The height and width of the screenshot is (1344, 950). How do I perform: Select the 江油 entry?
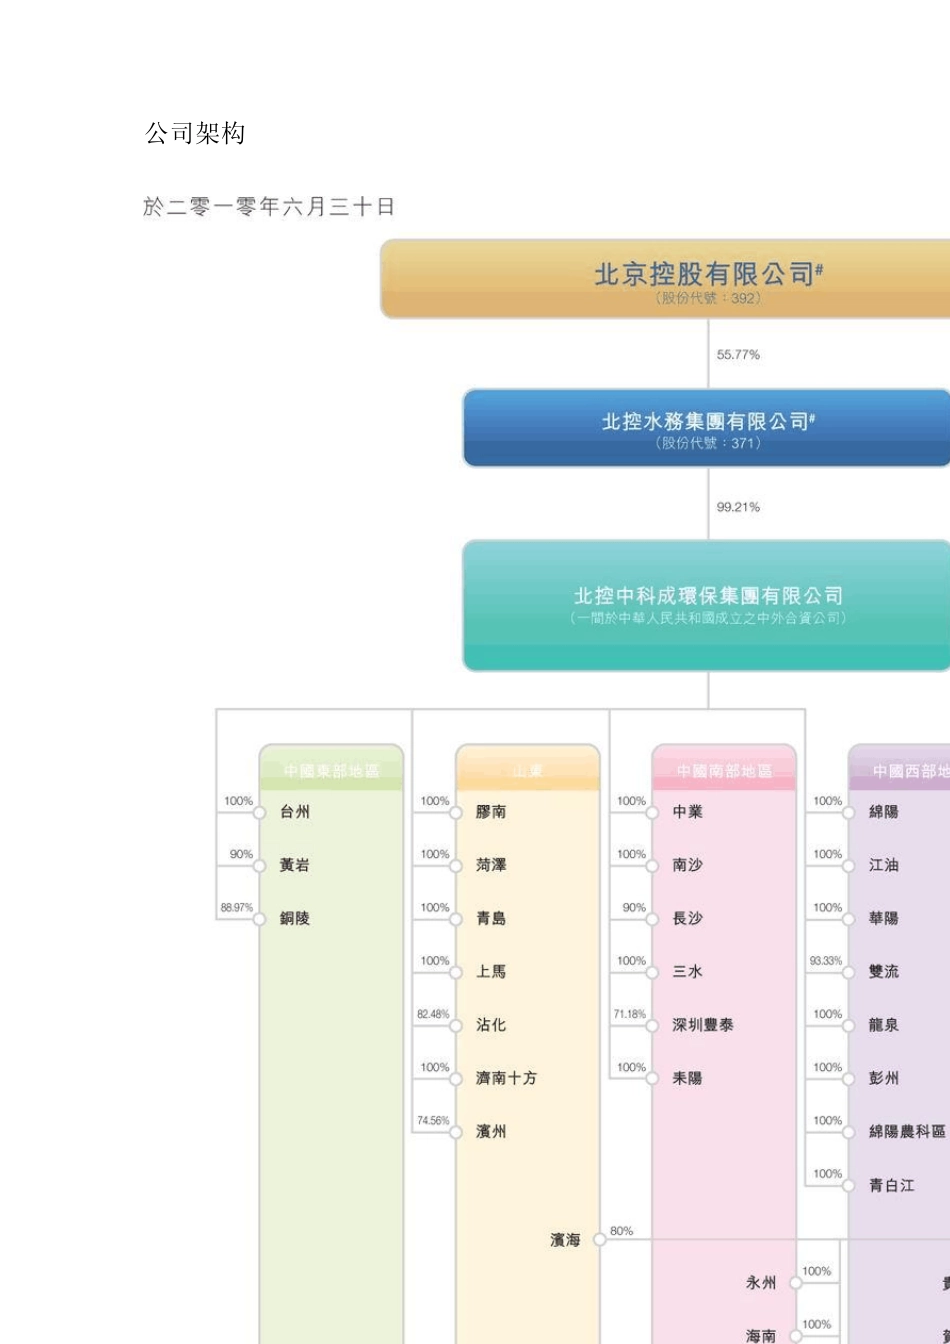pos(884,865)
